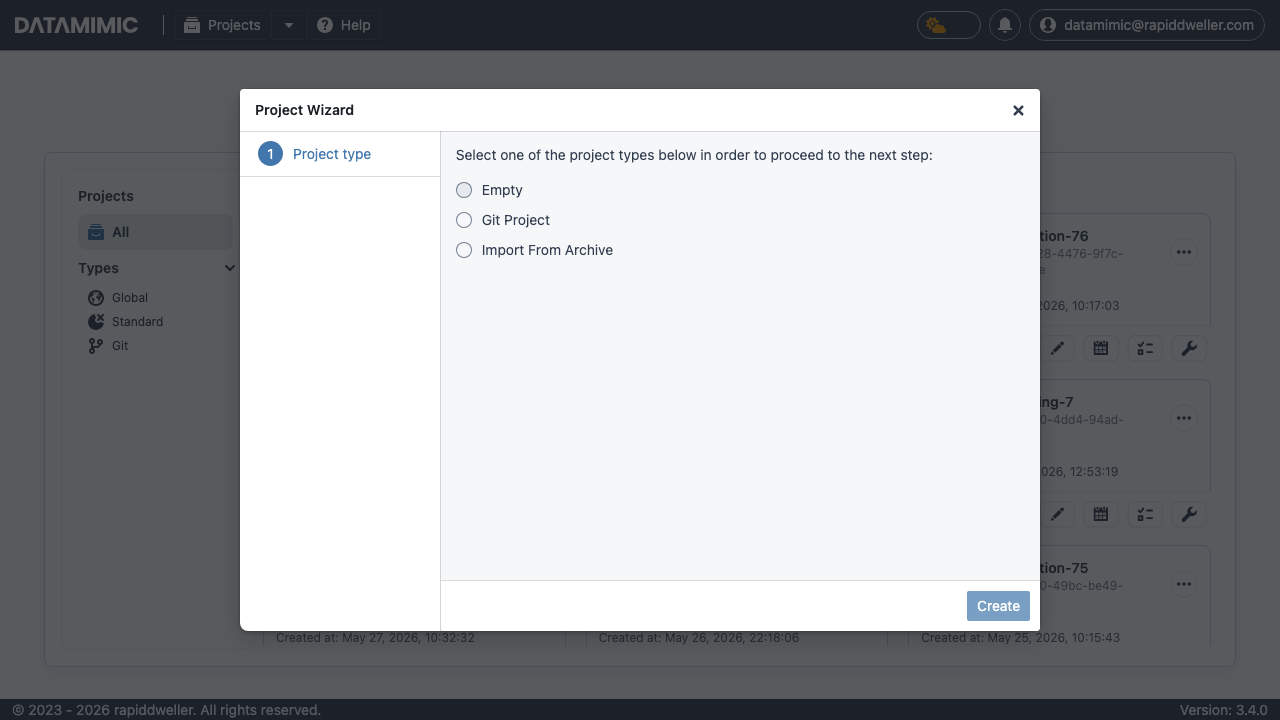Click the checklist tasks icon under tion-76 card
1280x720 pixels.
click(1145, 348)
